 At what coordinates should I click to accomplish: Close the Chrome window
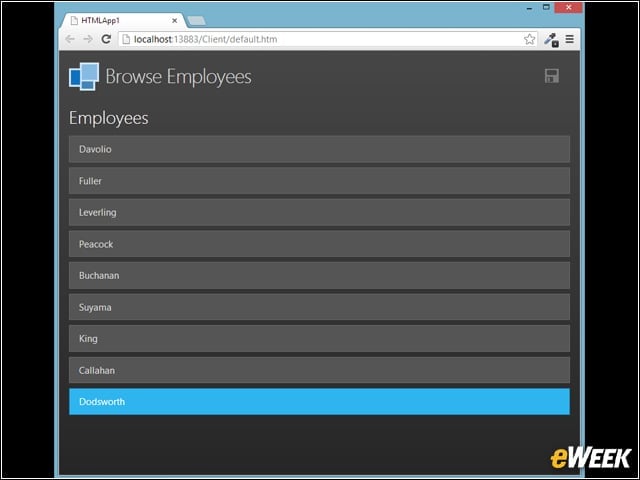pos(569,7)
